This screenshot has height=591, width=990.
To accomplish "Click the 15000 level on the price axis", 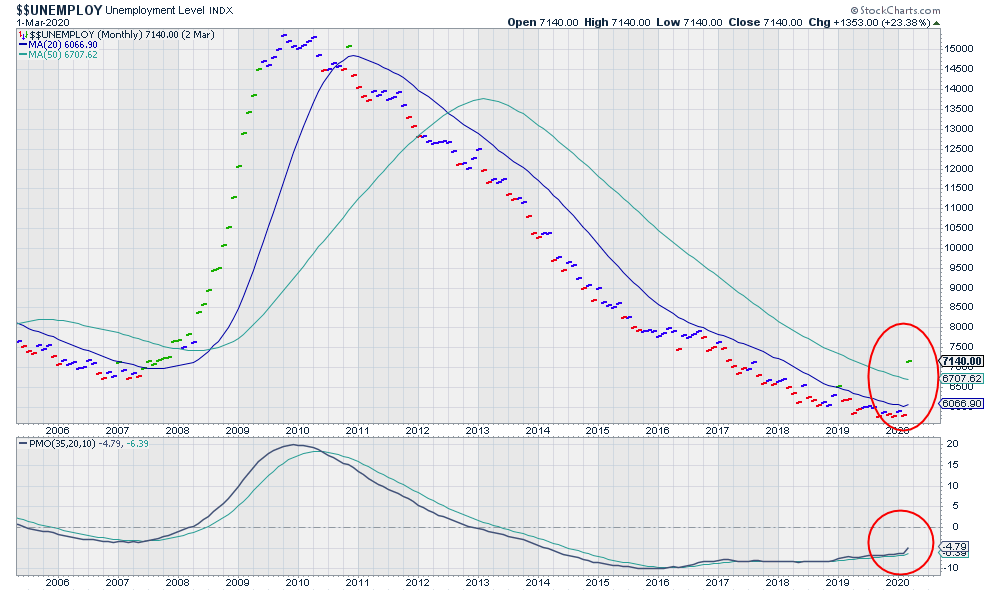I will tap(961, 48).
